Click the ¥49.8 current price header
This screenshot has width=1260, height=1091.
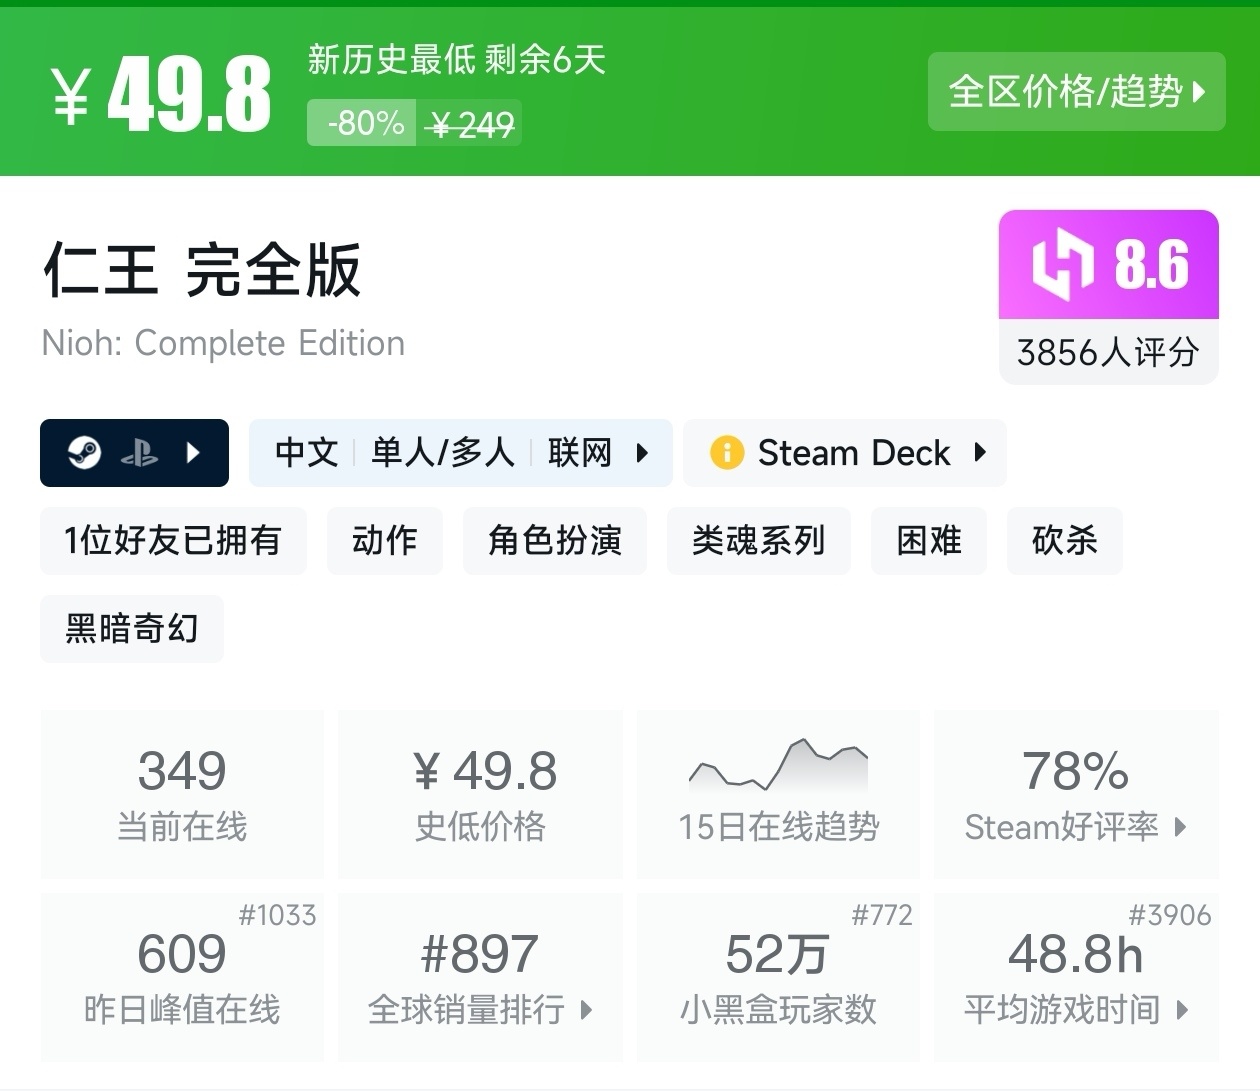click(161, 95)
